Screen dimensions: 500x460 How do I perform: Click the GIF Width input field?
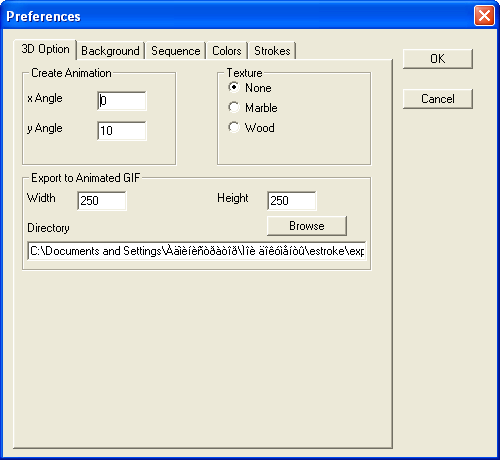tap(102, 201)
